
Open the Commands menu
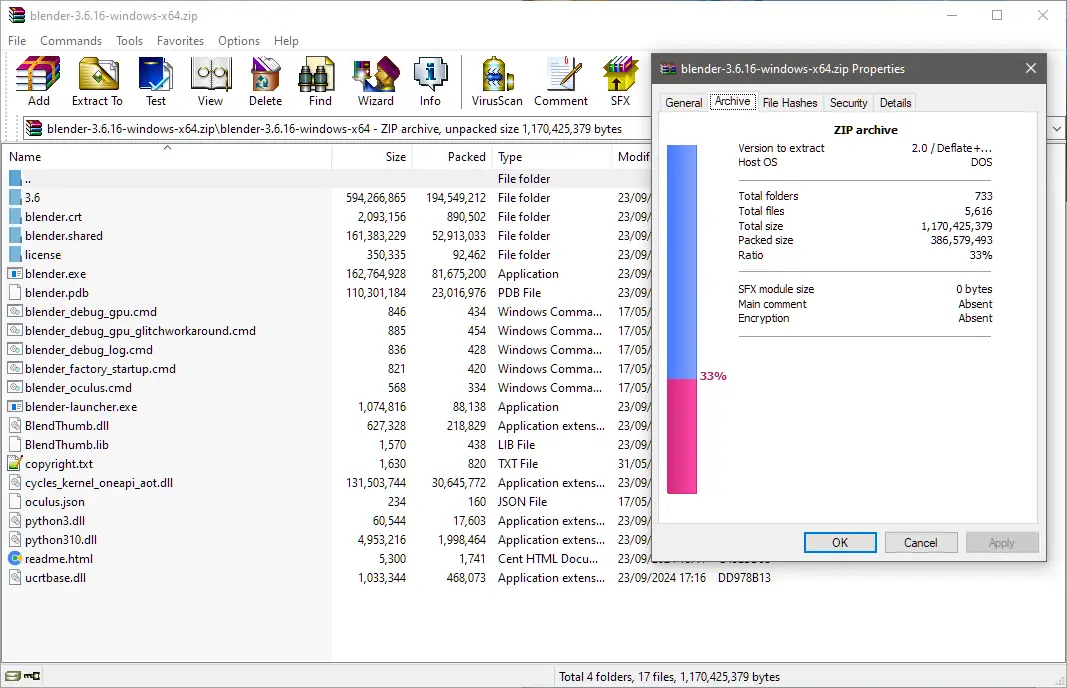(x=71, y=41)
